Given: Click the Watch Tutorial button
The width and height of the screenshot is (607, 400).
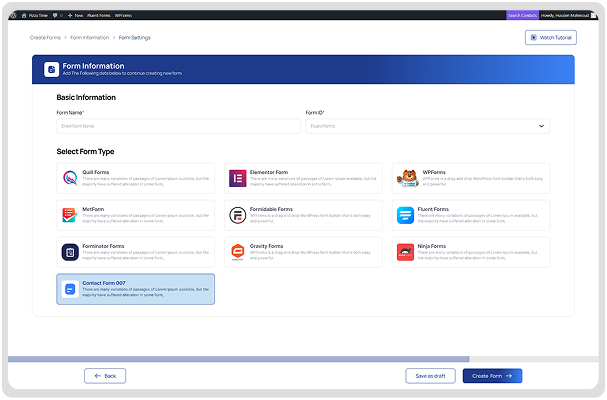Looking at the screenshot, I should point(550,38).
